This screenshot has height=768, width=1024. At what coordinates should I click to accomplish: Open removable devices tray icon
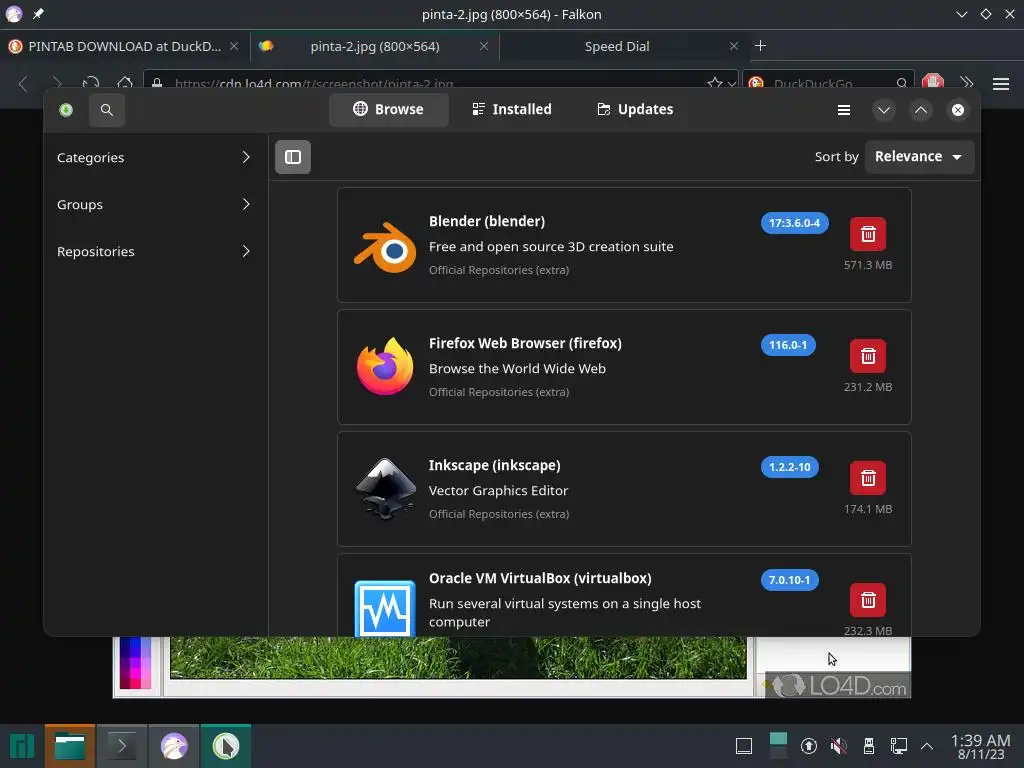(x=869, y=746)
